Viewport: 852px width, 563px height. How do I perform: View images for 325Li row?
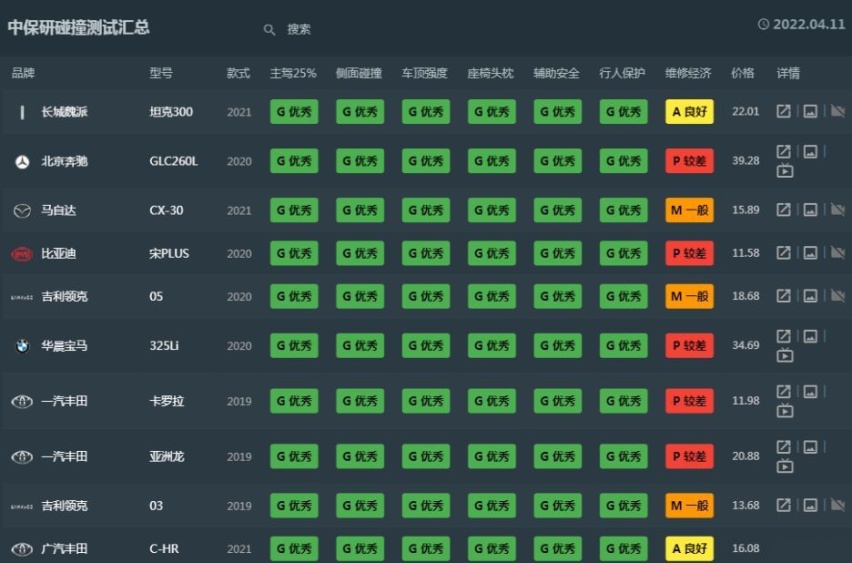810,336
